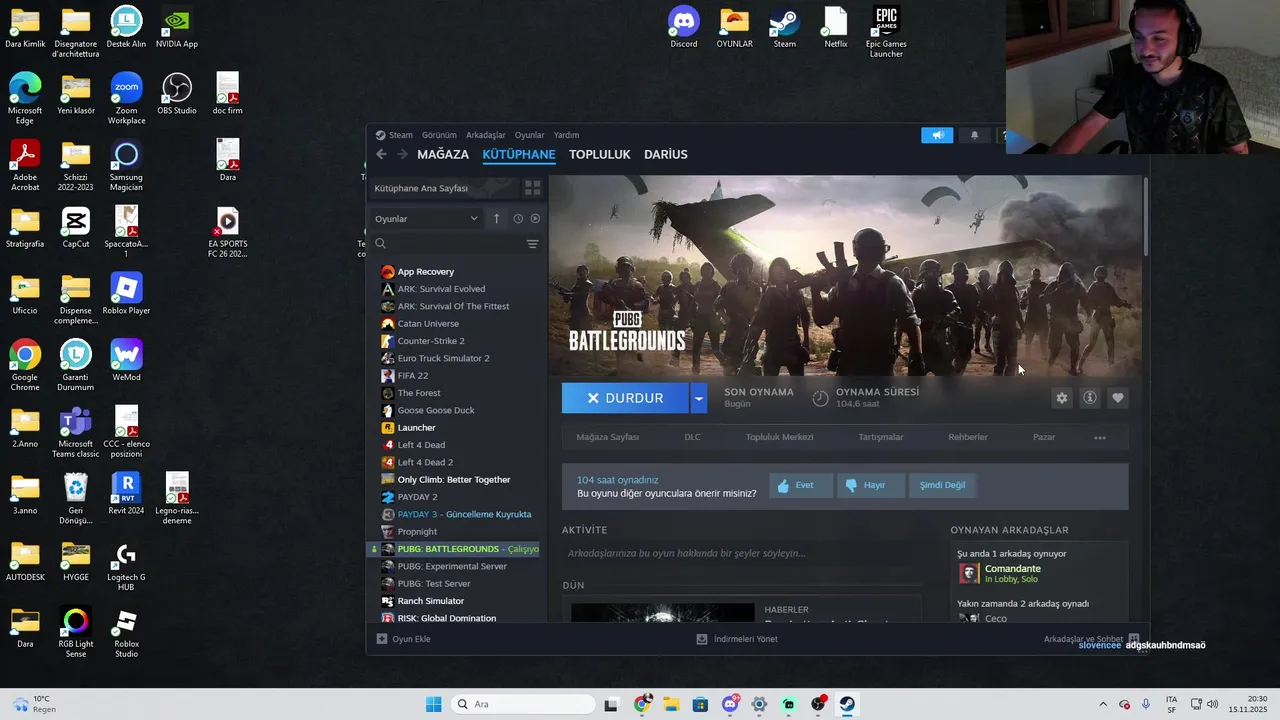The image size is (1280, 720).
Task: Open the Steam announcements megaphone button
Action: pos(937,135)
